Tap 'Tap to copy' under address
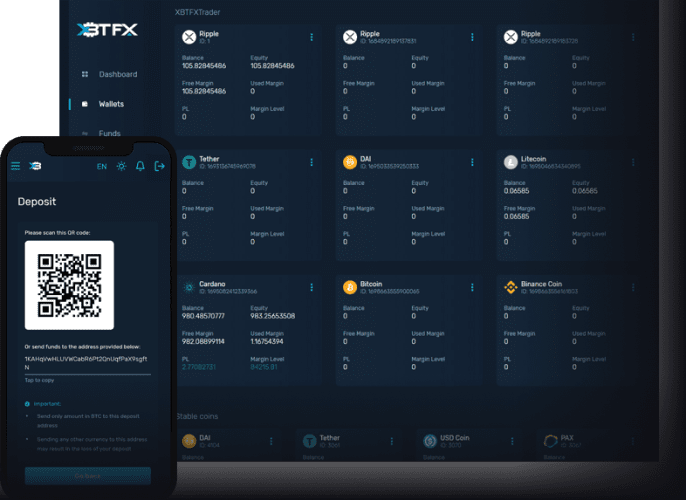Screen dimensions: 686x500 click(x=39, y=380)
